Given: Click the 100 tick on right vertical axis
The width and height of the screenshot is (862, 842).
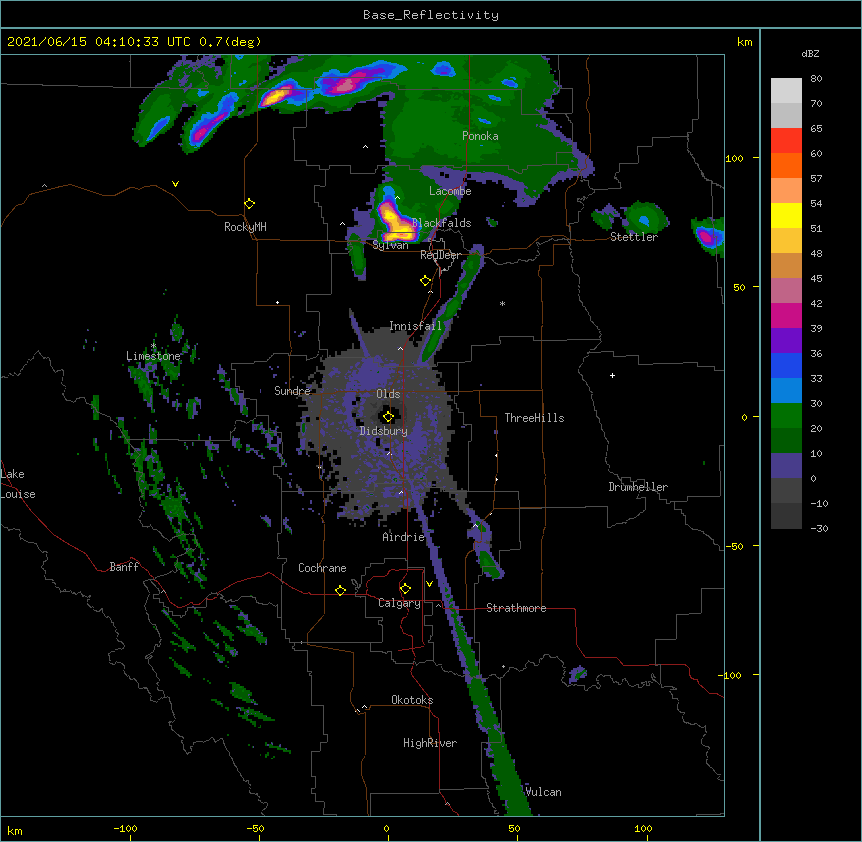Looking at the screenshot, I should coord(734,158).
